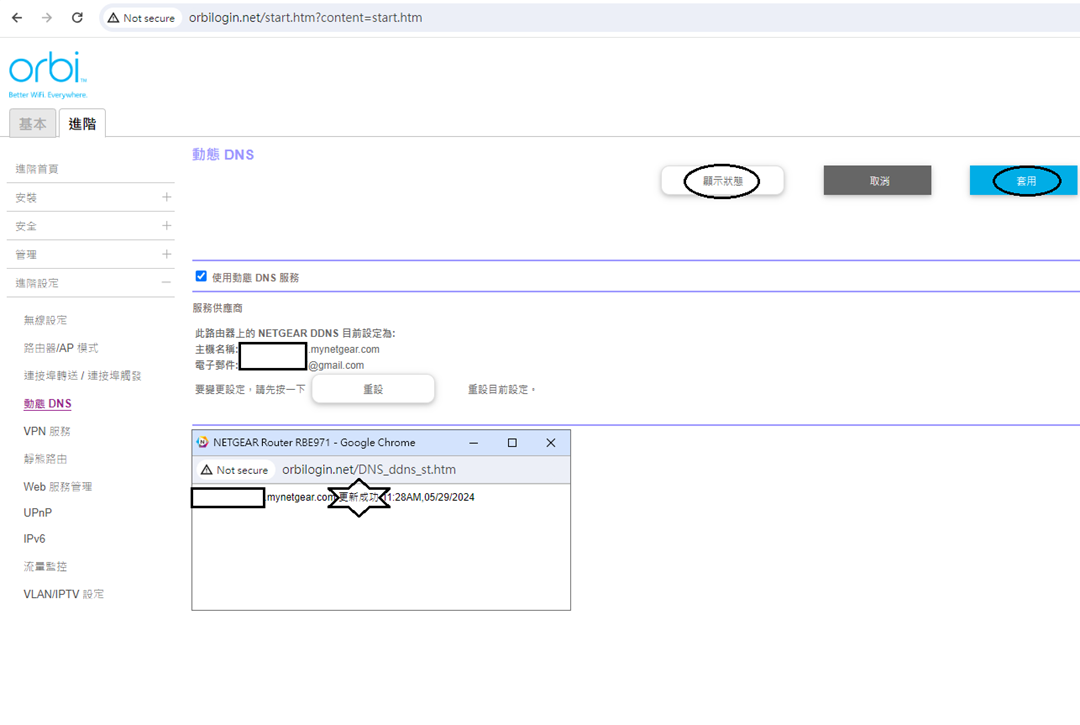Viewport: 1080px width, 725px height.
Task: Maximize the NETGEAR Router popup window
Action: point(512,442)
